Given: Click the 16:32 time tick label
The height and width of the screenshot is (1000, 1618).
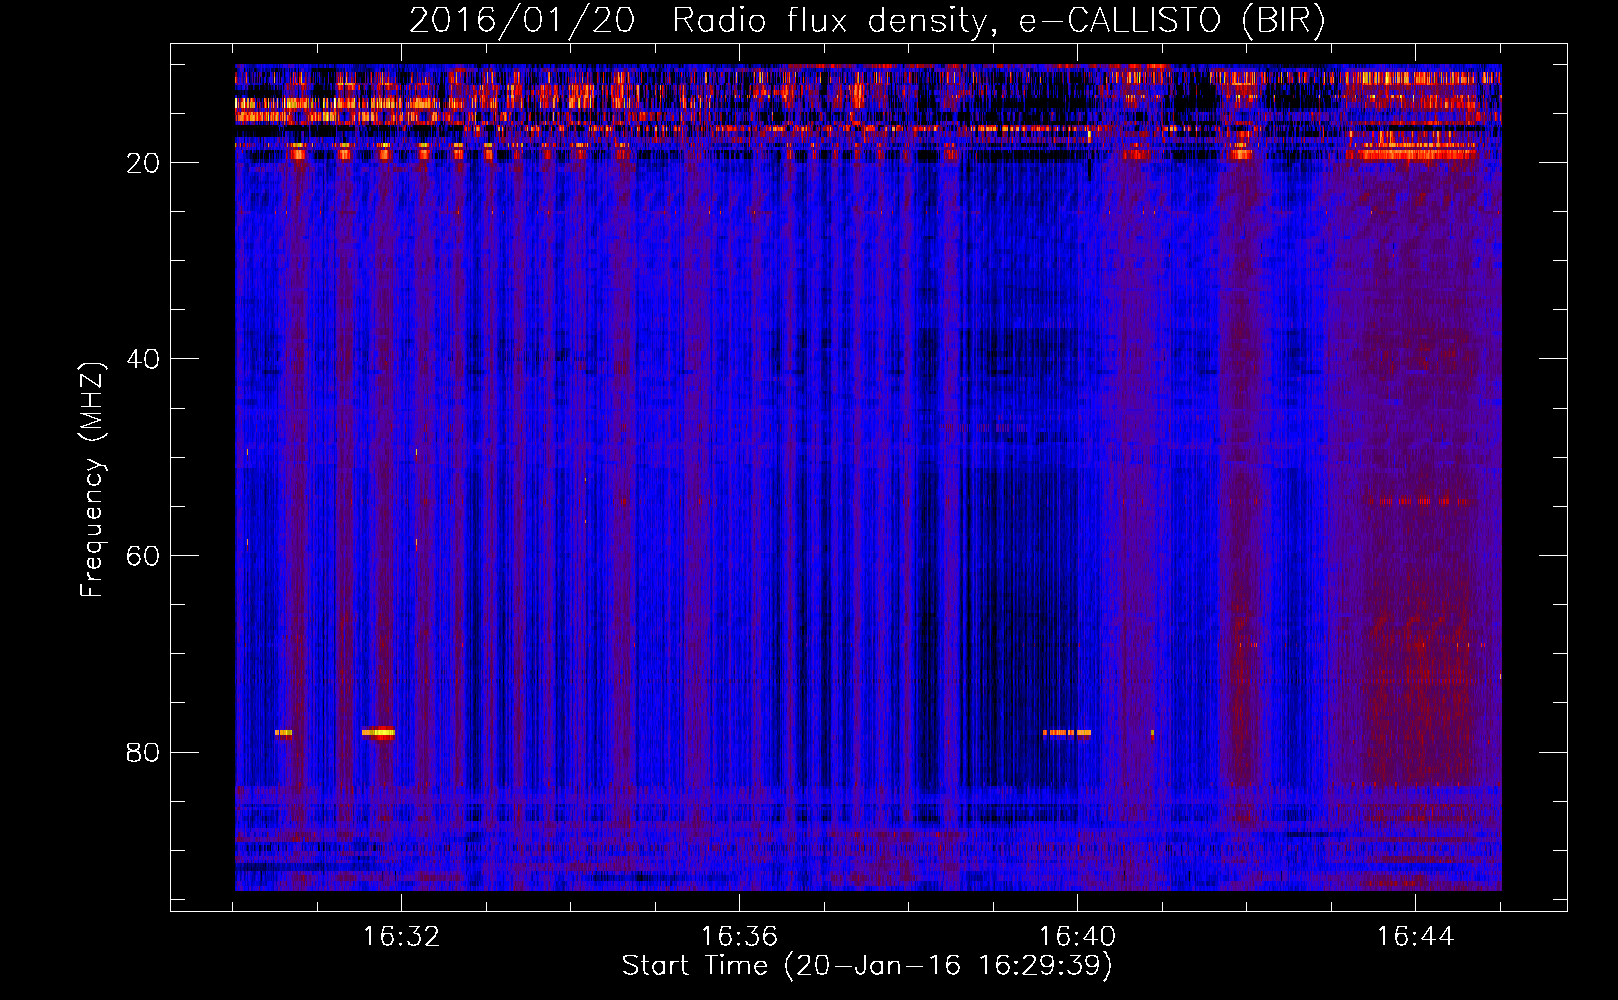Looking at the screenshot, I should click(401, 937).
